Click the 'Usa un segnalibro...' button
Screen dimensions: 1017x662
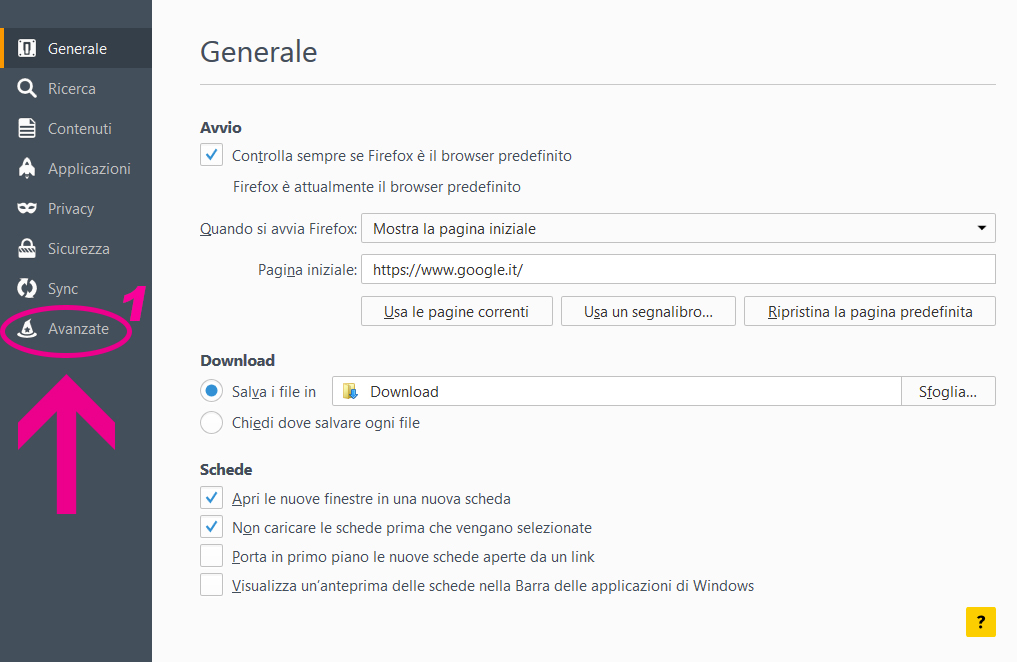648,311
